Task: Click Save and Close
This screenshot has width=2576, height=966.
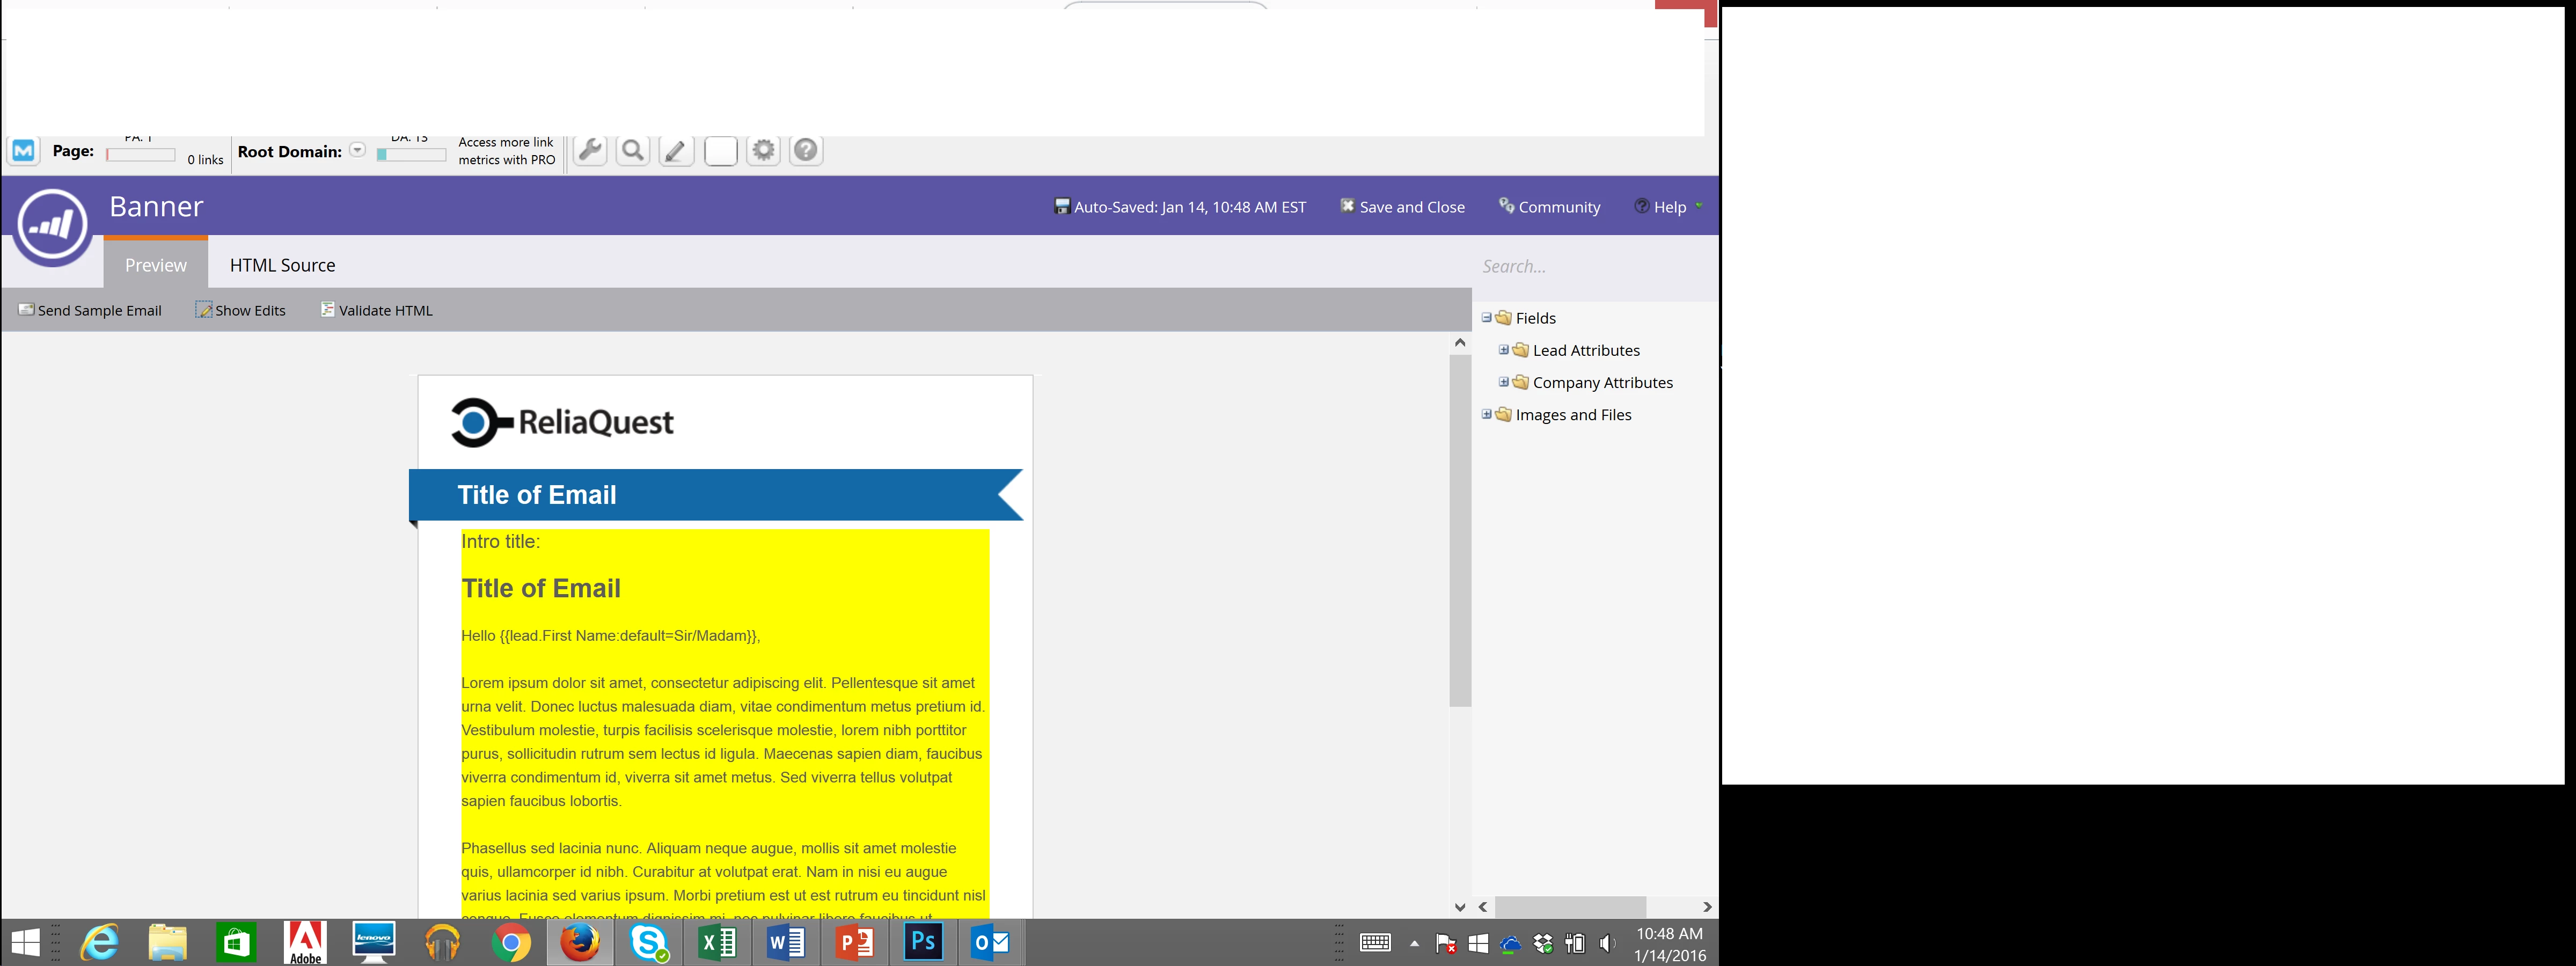Action: [x=1402, y=207]
